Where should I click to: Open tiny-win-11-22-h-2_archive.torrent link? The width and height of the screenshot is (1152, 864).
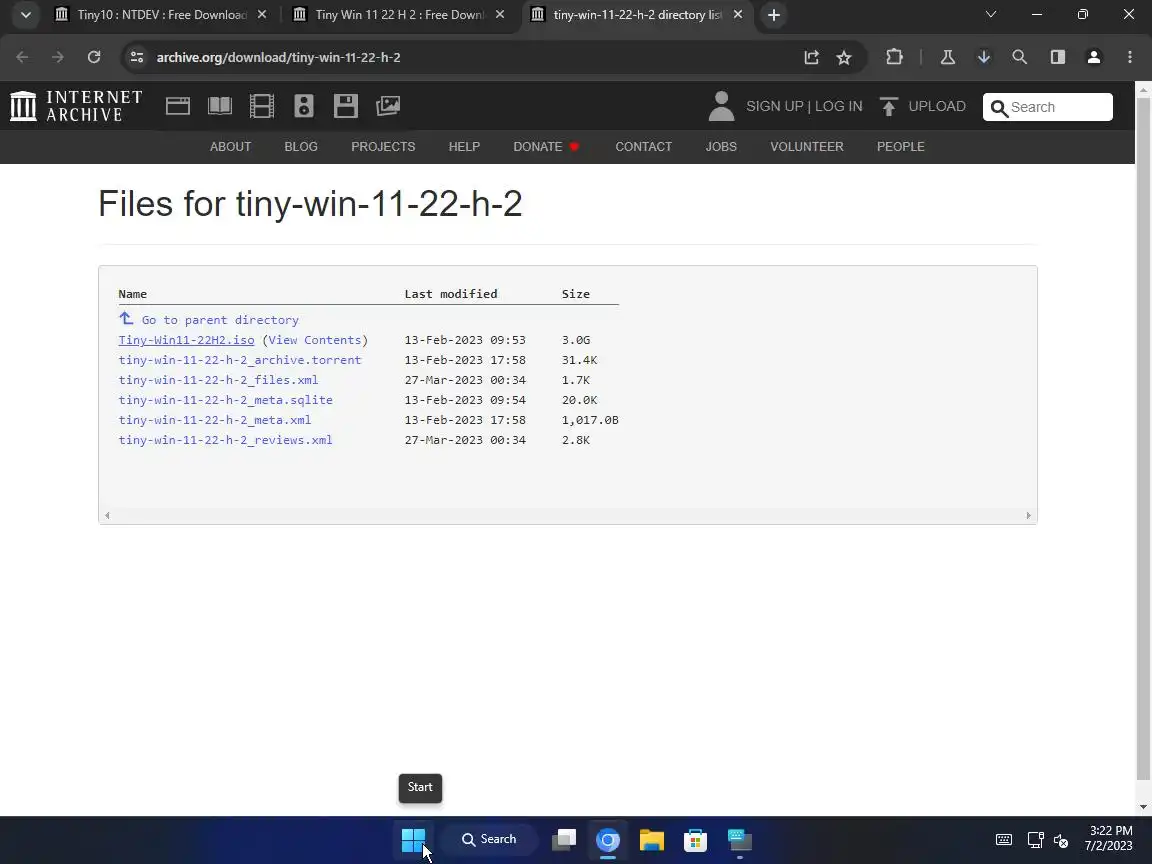coord(240,360)
